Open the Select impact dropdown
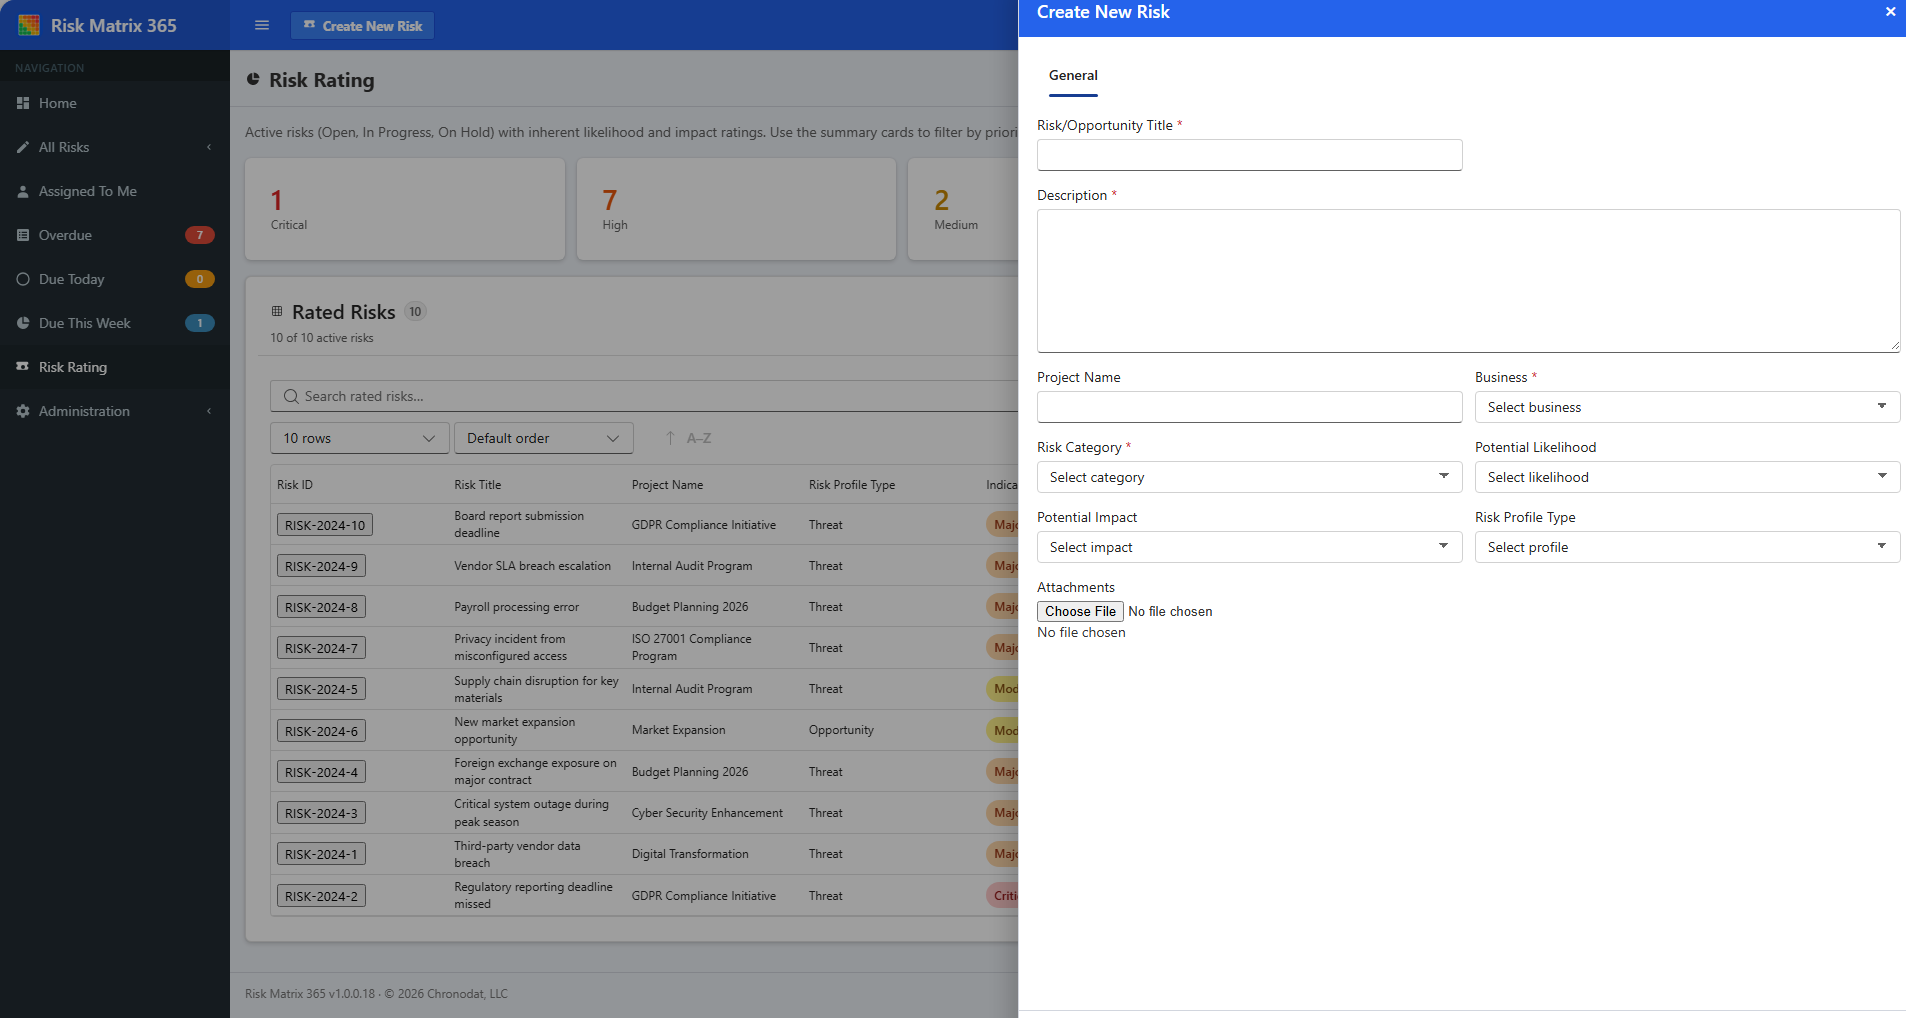 tap(1249, 547)
